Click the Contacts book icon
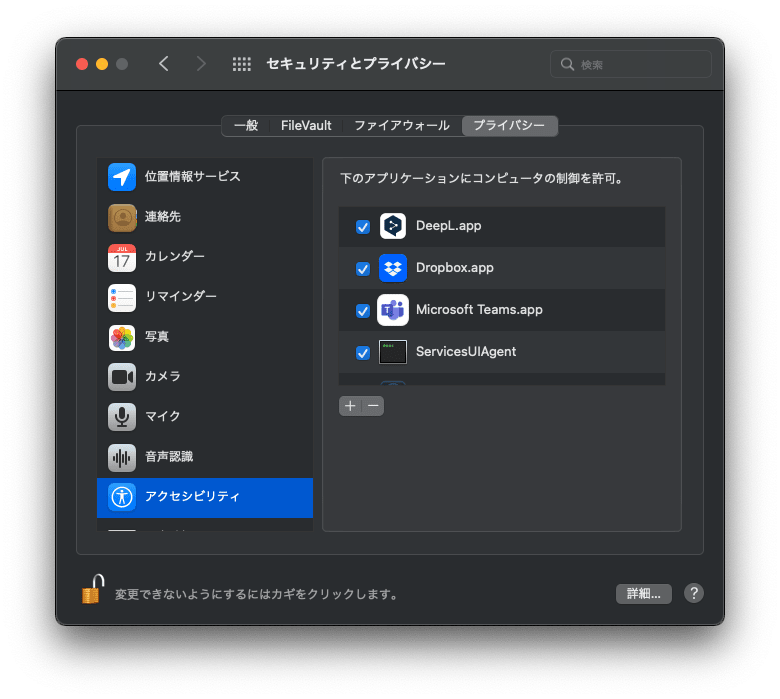780x699 pixels. [x=122, y=217]
